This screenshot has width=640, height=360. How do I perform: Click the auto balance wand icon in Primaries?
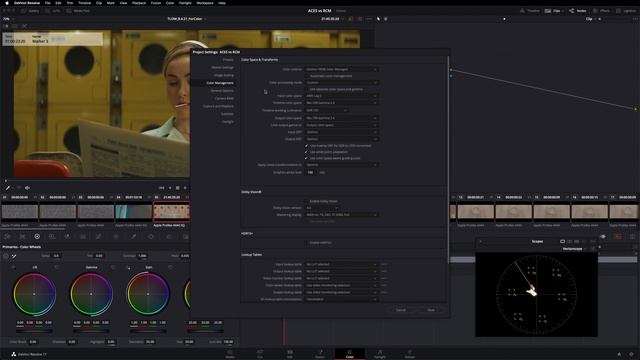[14, 256]
